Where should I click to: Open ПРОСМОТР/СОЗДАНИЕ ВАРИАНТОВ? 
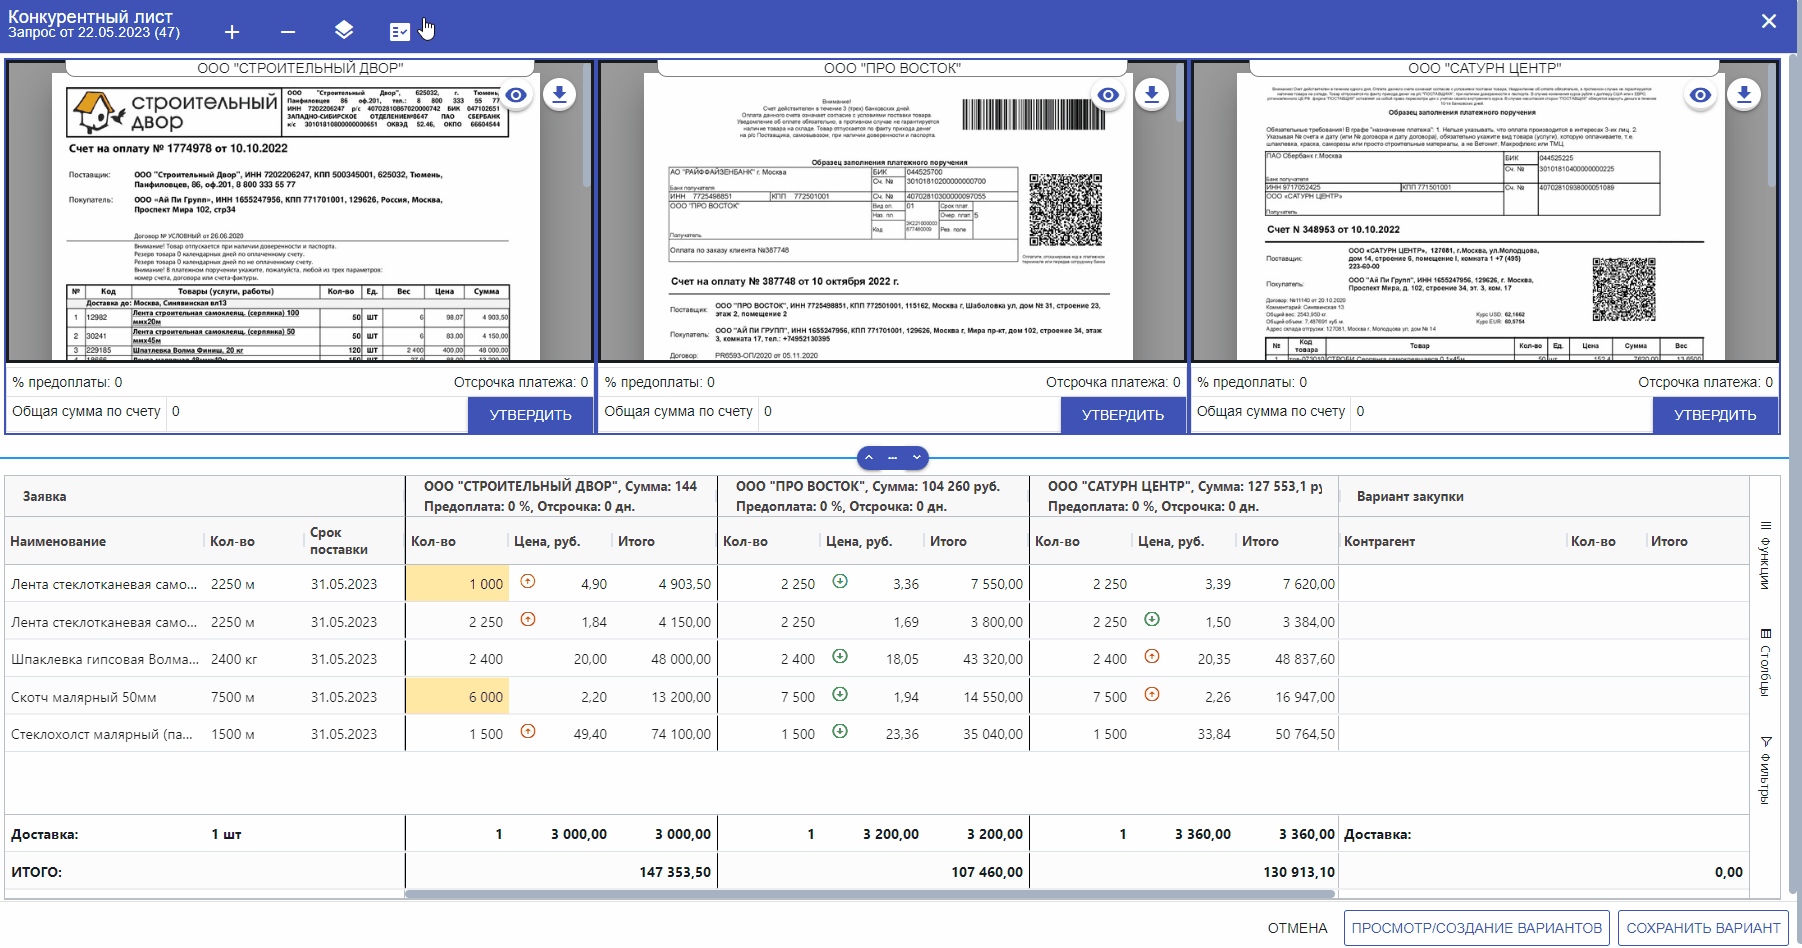pos(1477,928)
